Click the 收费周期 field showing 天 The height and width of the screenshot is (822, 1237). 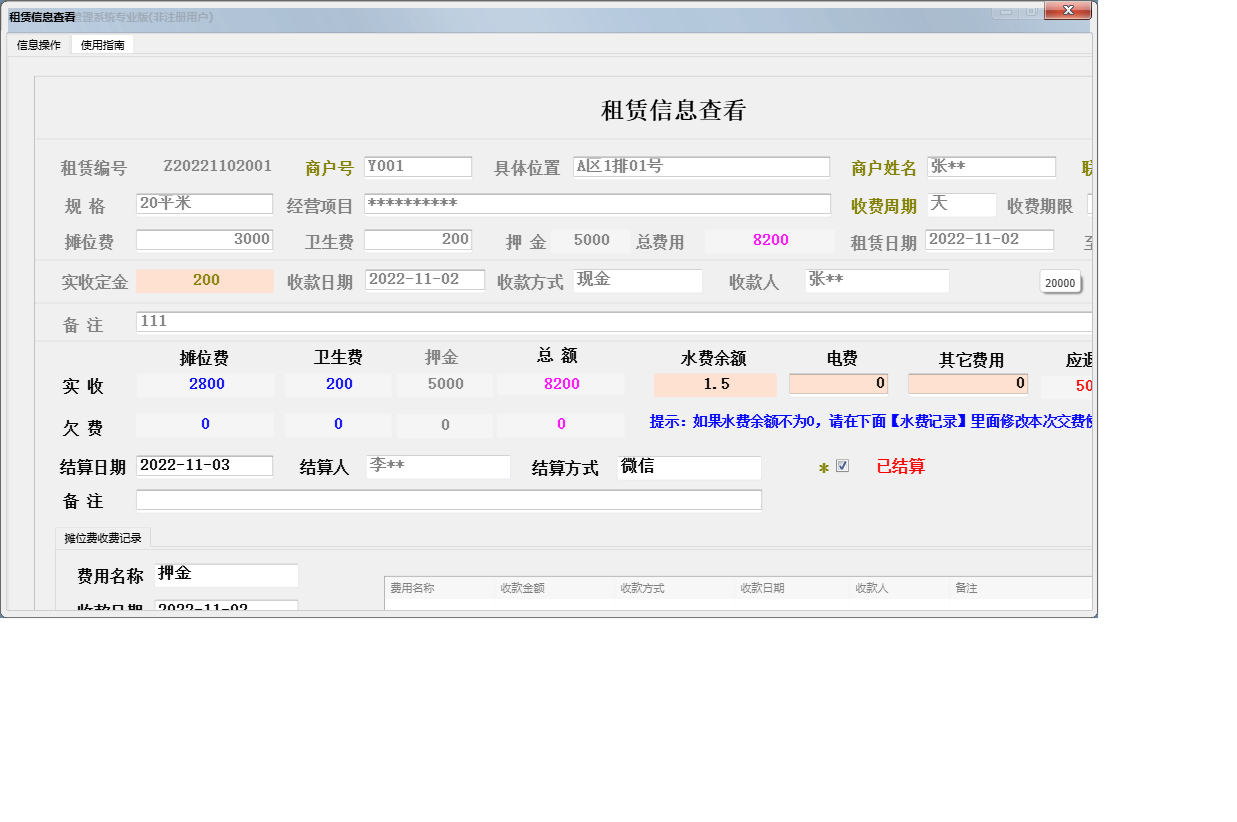[960, 204]
